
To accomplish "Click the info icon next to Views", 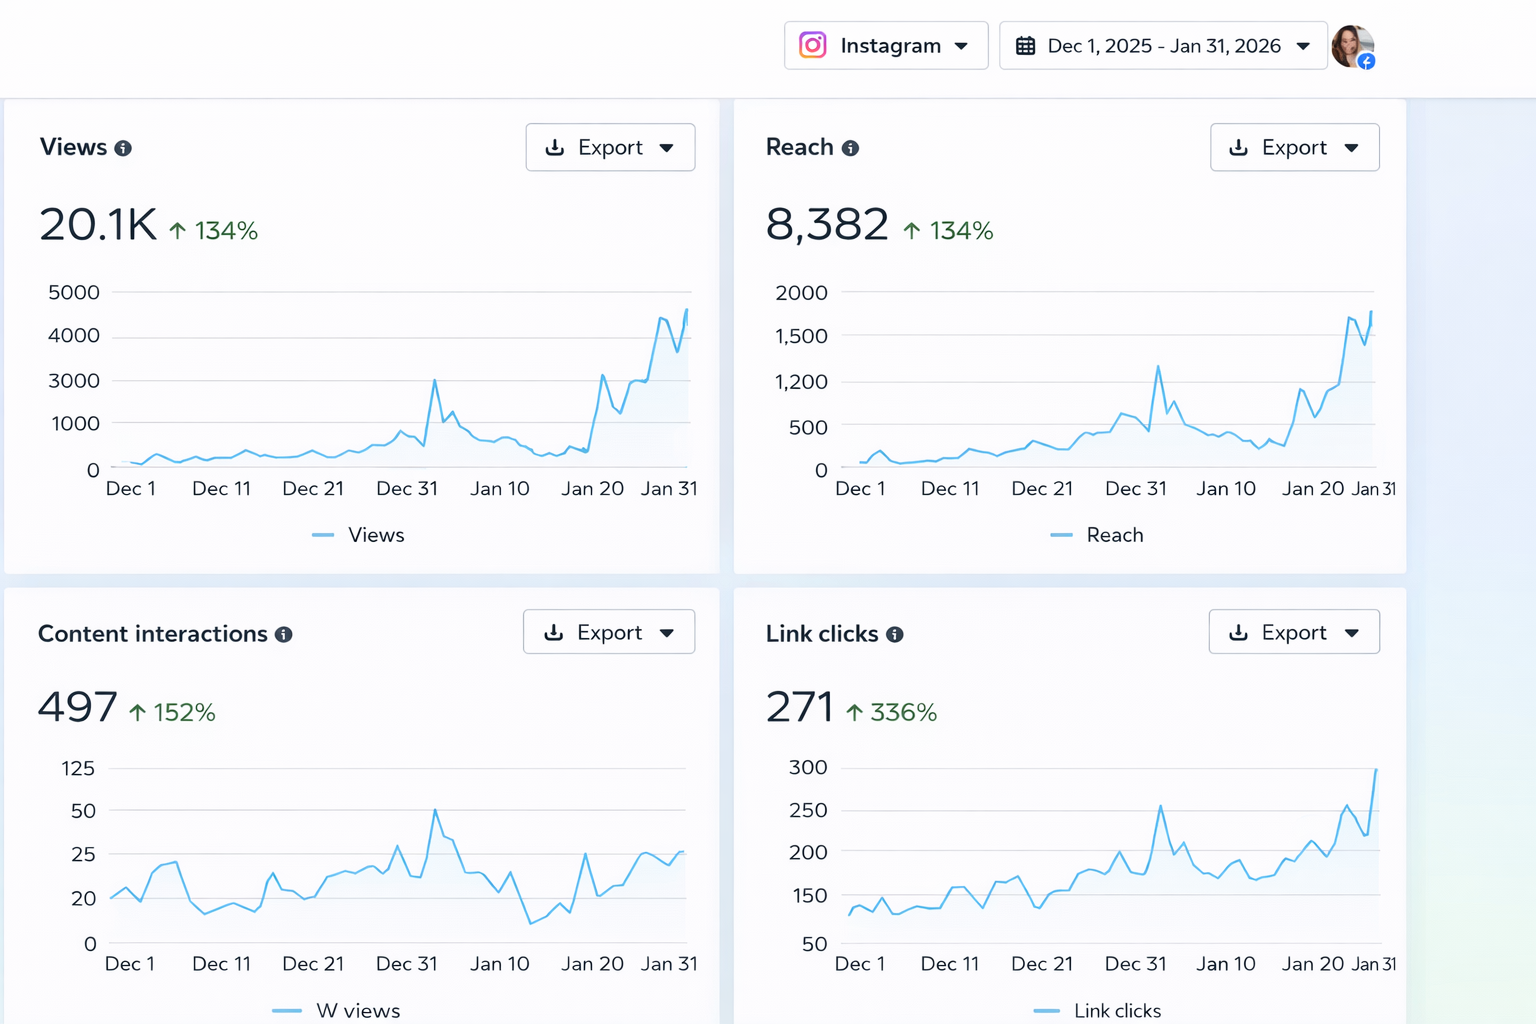I will (x=124, y=147).
